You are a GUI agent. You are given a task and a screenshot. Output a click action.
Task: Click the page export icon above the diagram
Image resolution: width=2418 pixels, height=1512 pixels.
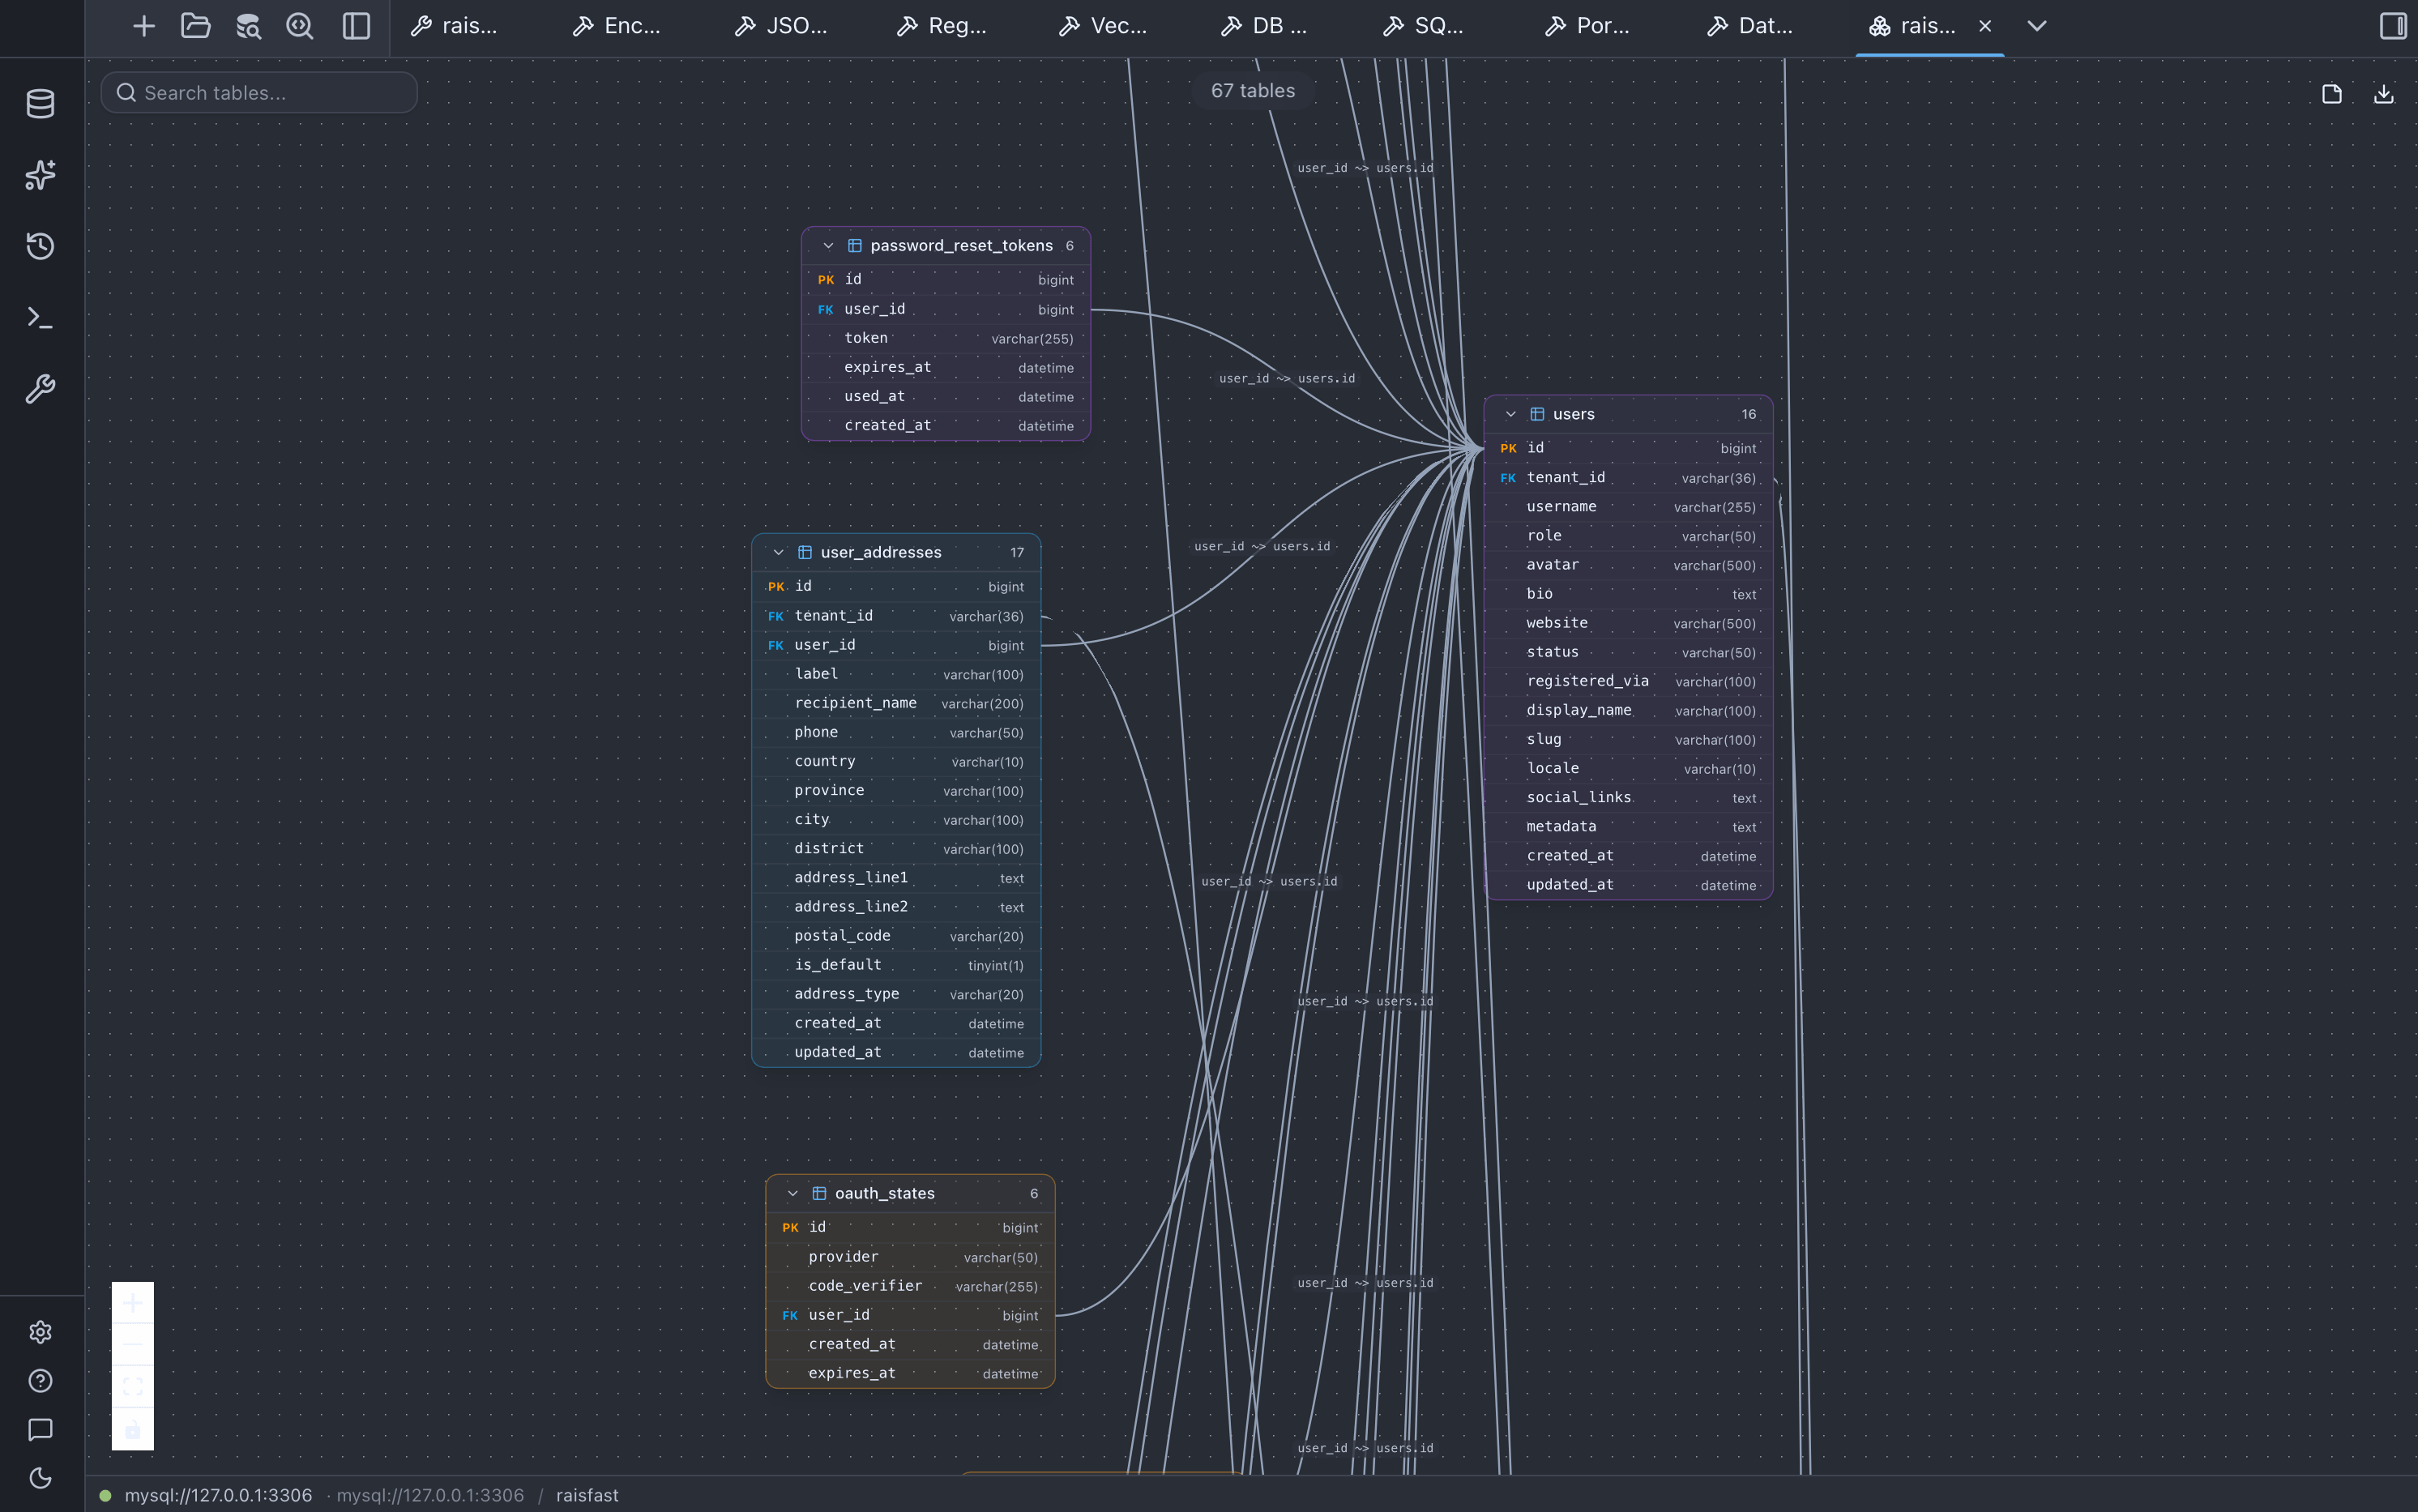coord(2332,94)
